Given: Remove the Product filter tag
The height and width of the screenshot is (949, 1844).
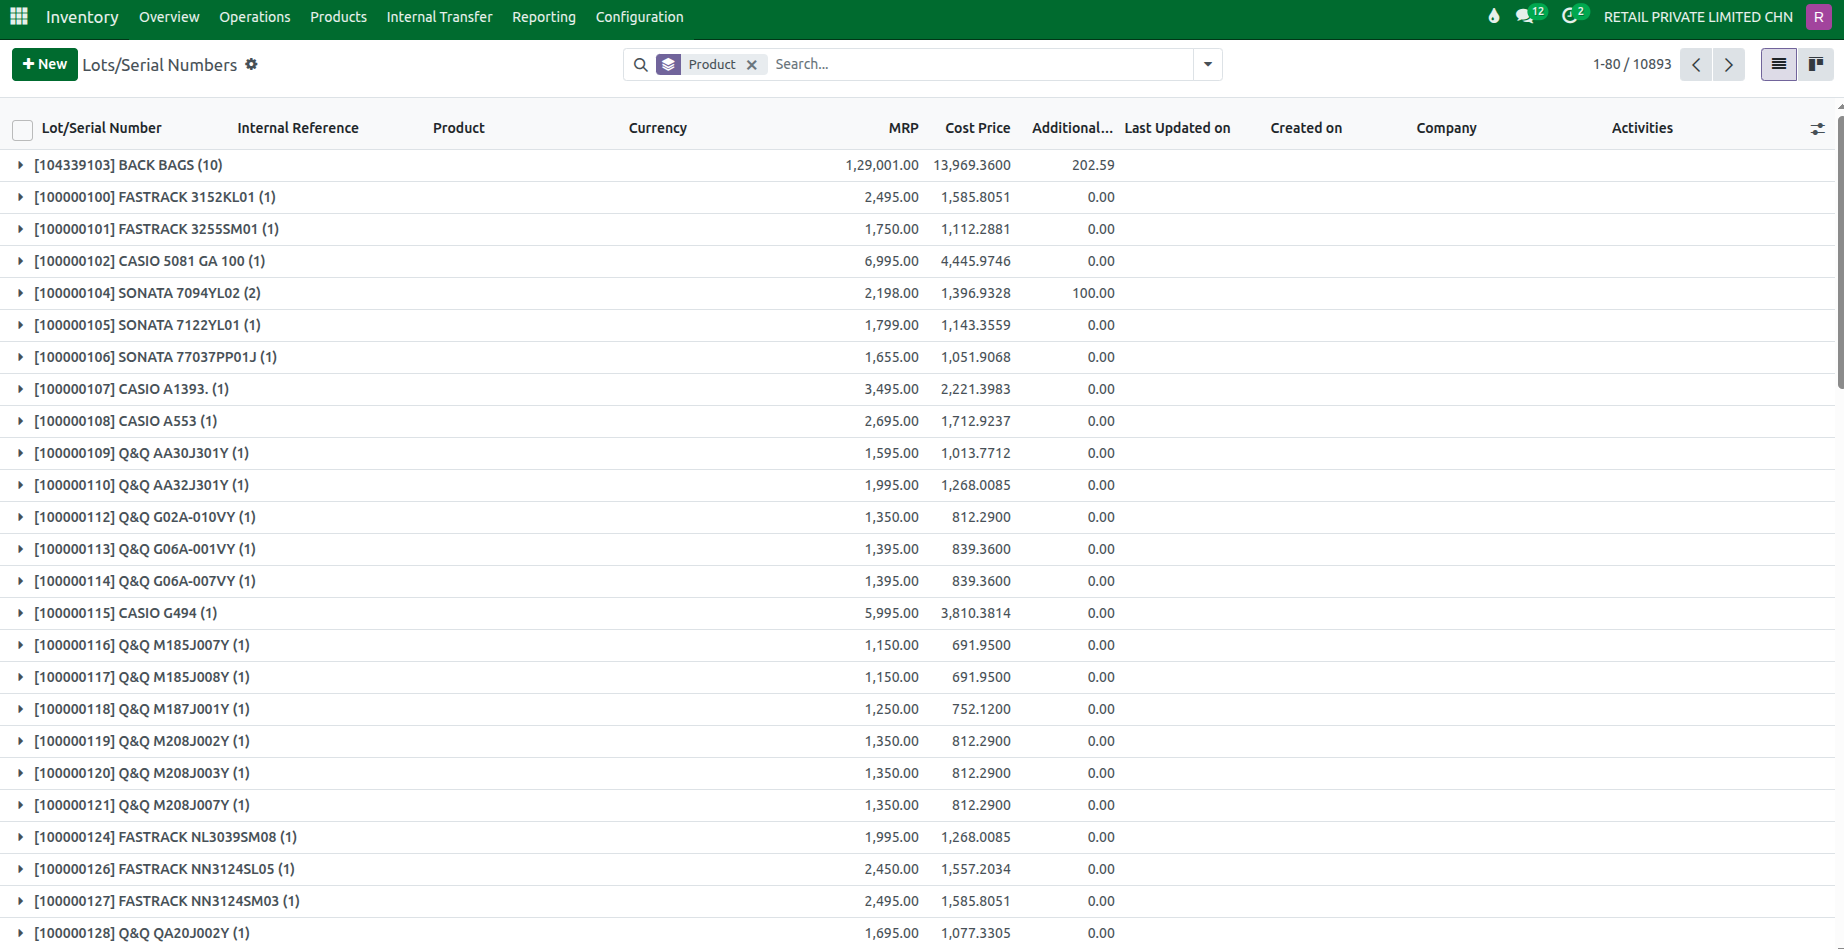Looking at the screenshot, I should (752, 64).
